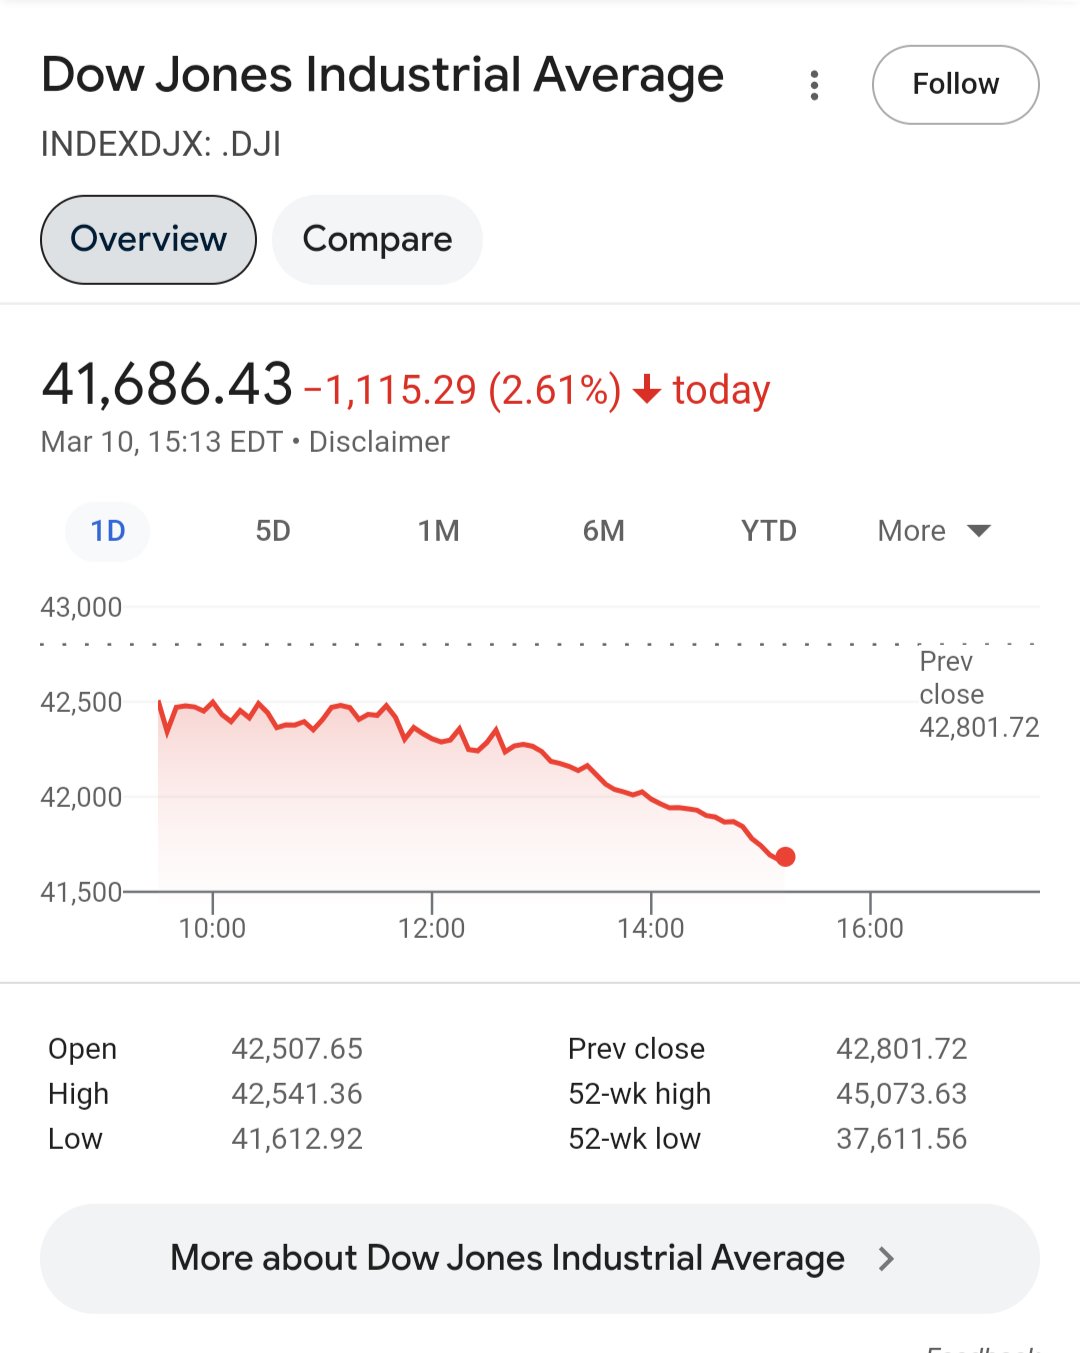This screenshot has height=1353, width=1080.
Task: Display year-to-date YTD chart
Action: click(768, 531)
